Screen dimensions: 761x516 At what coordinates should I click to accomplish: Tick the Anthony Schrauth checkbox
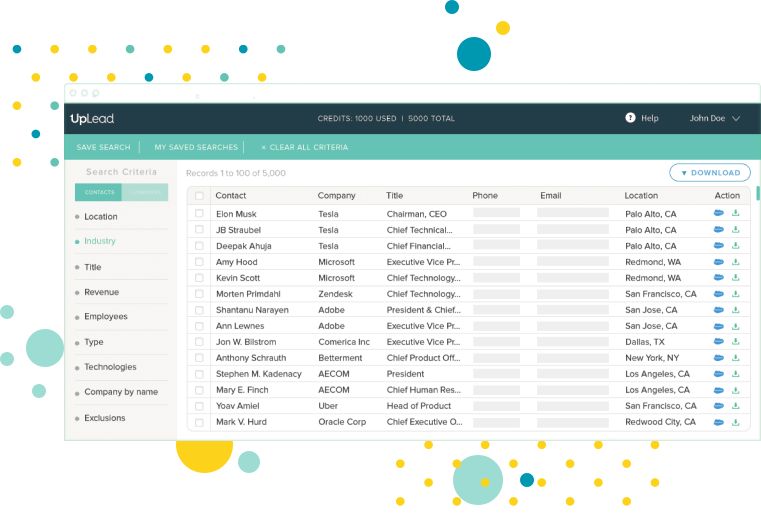[199, 358]
